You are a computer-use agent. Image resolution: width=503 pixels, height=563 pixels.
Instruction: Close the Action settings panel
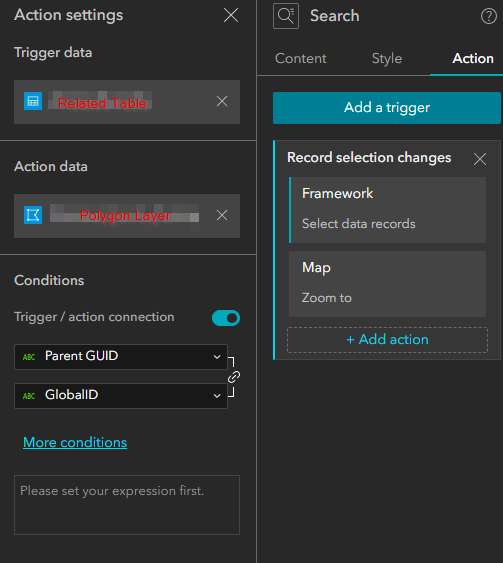point(231,15)
